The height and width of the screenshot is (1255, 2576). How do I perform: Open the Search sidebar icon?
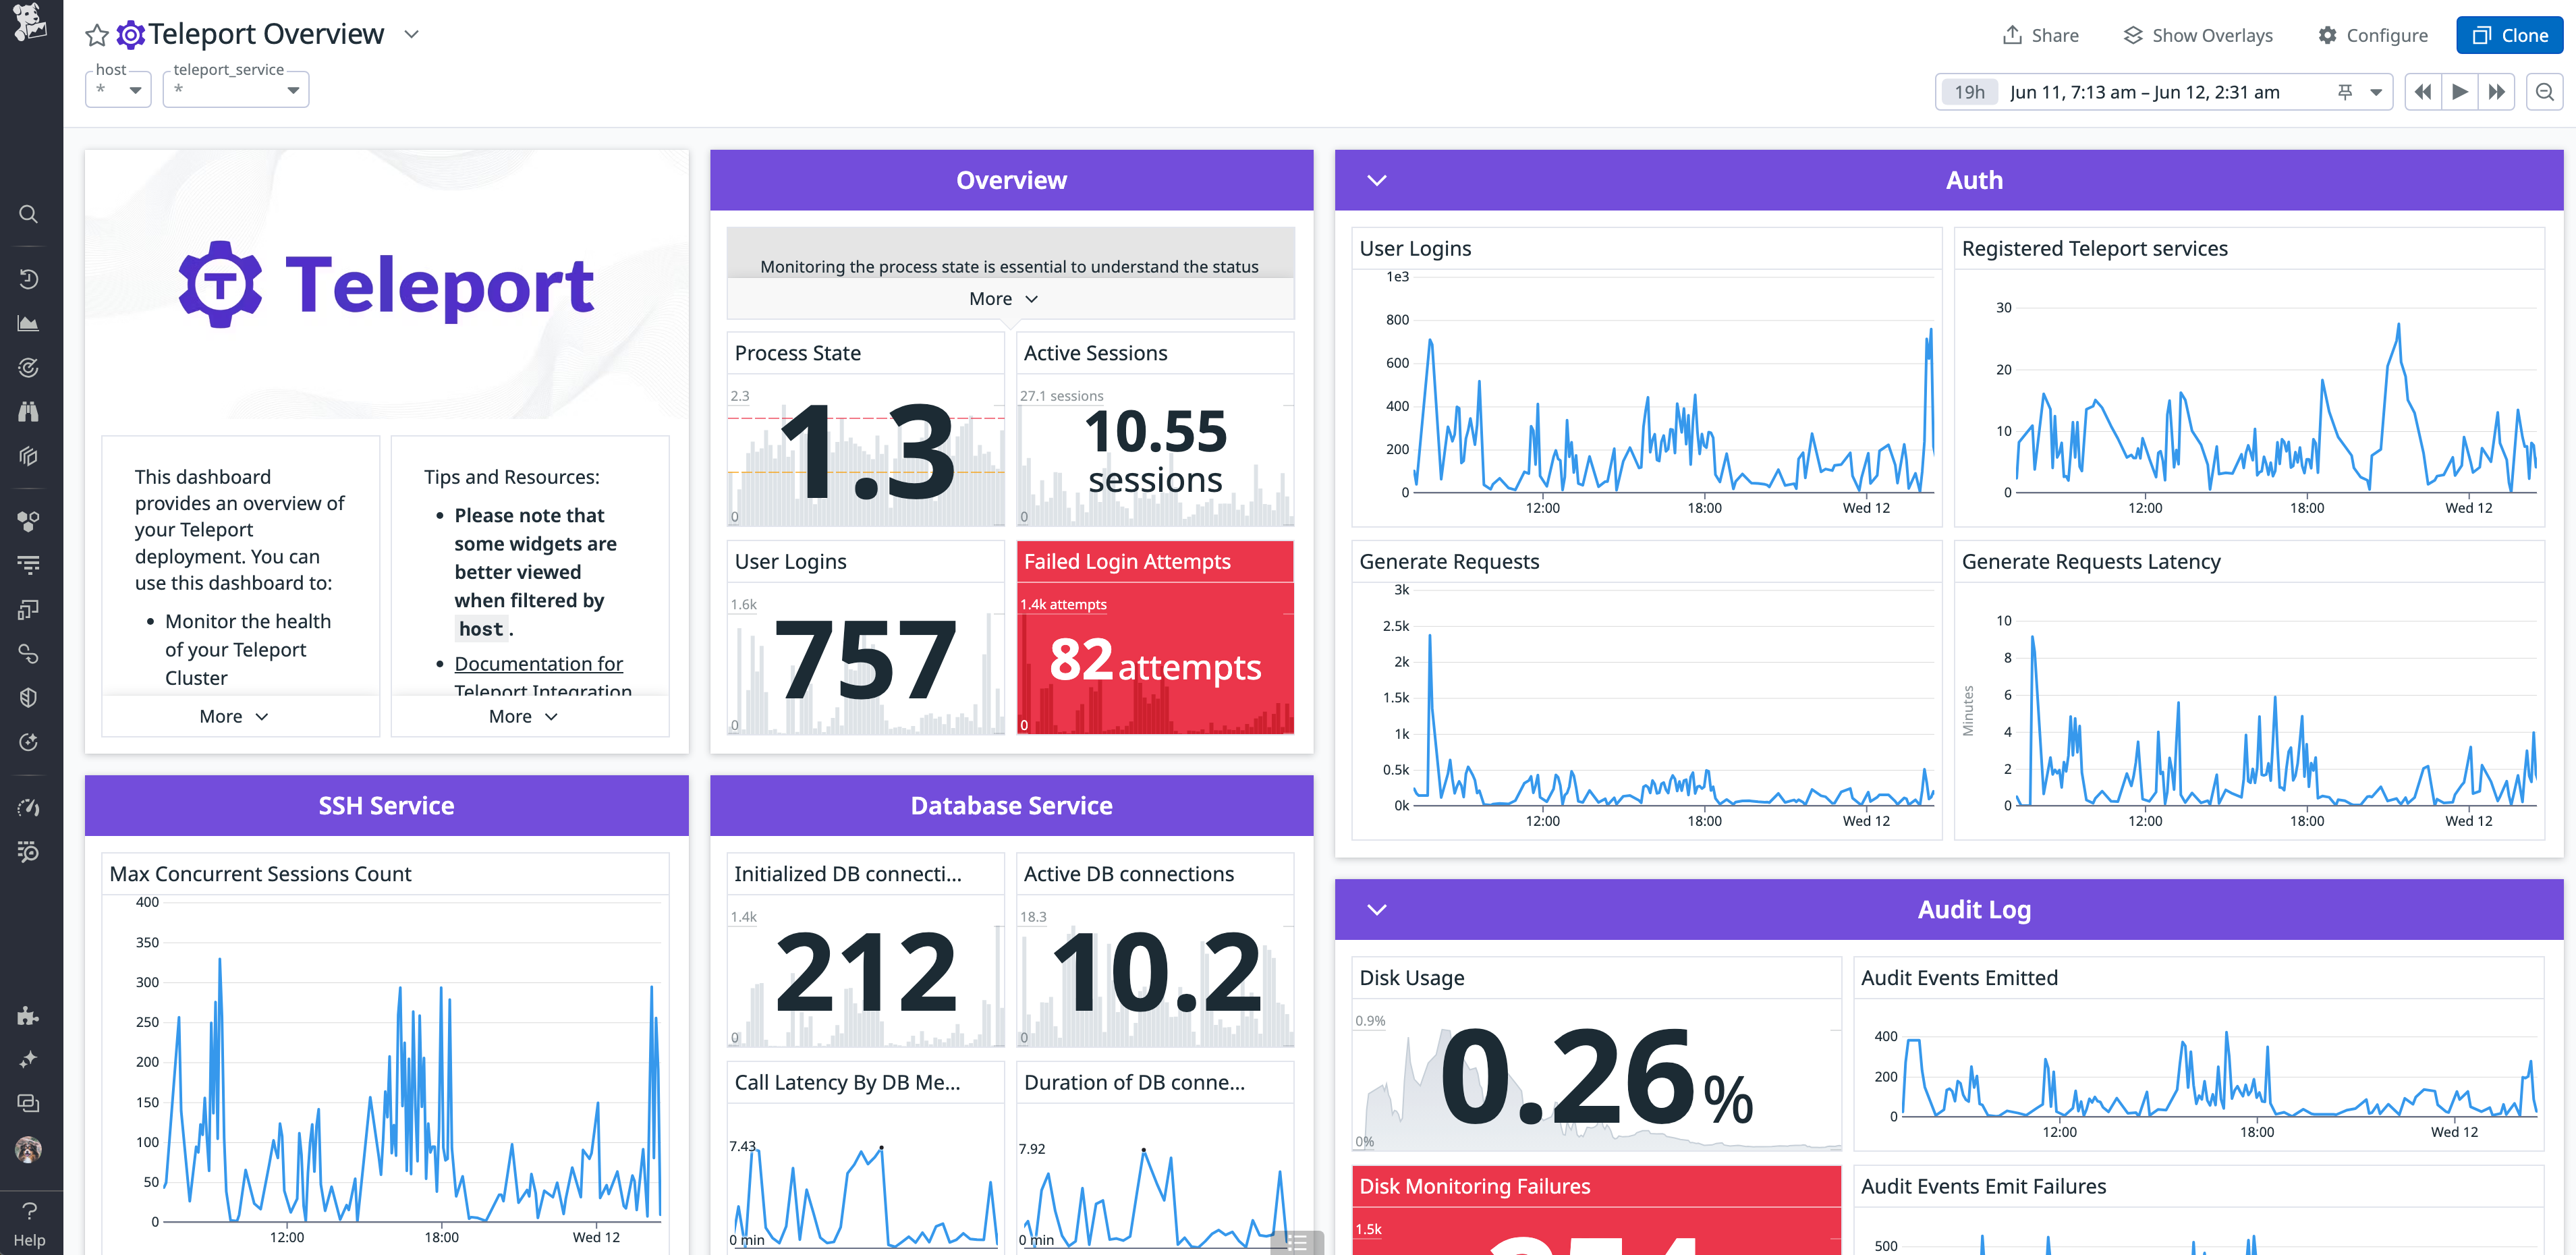[28, 213]
